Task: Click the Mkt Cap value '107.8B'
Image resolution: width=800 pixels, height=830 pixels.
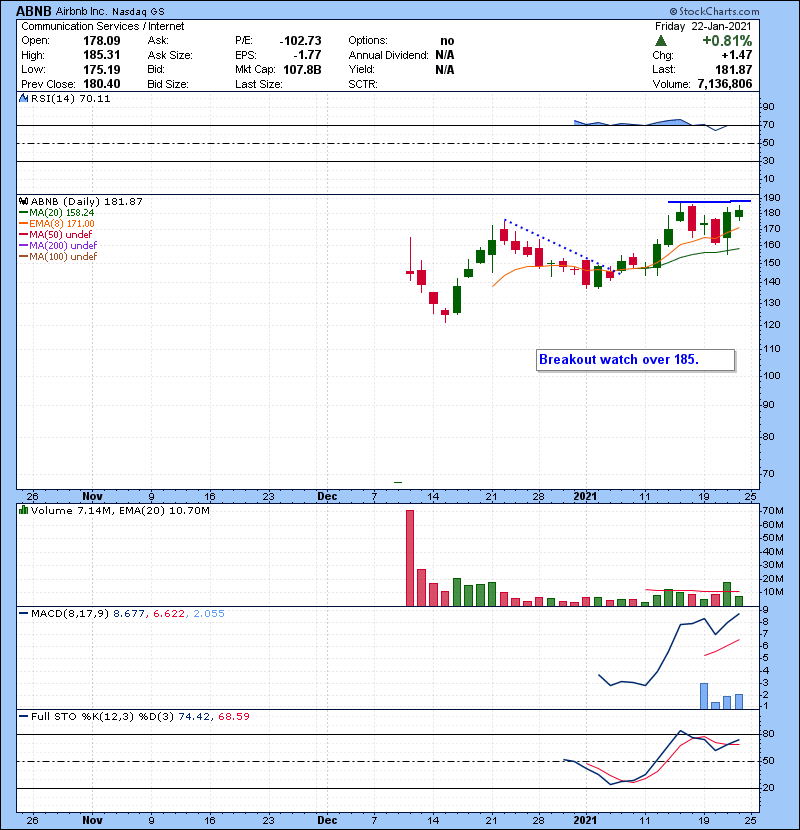Action: click(302, 69)
